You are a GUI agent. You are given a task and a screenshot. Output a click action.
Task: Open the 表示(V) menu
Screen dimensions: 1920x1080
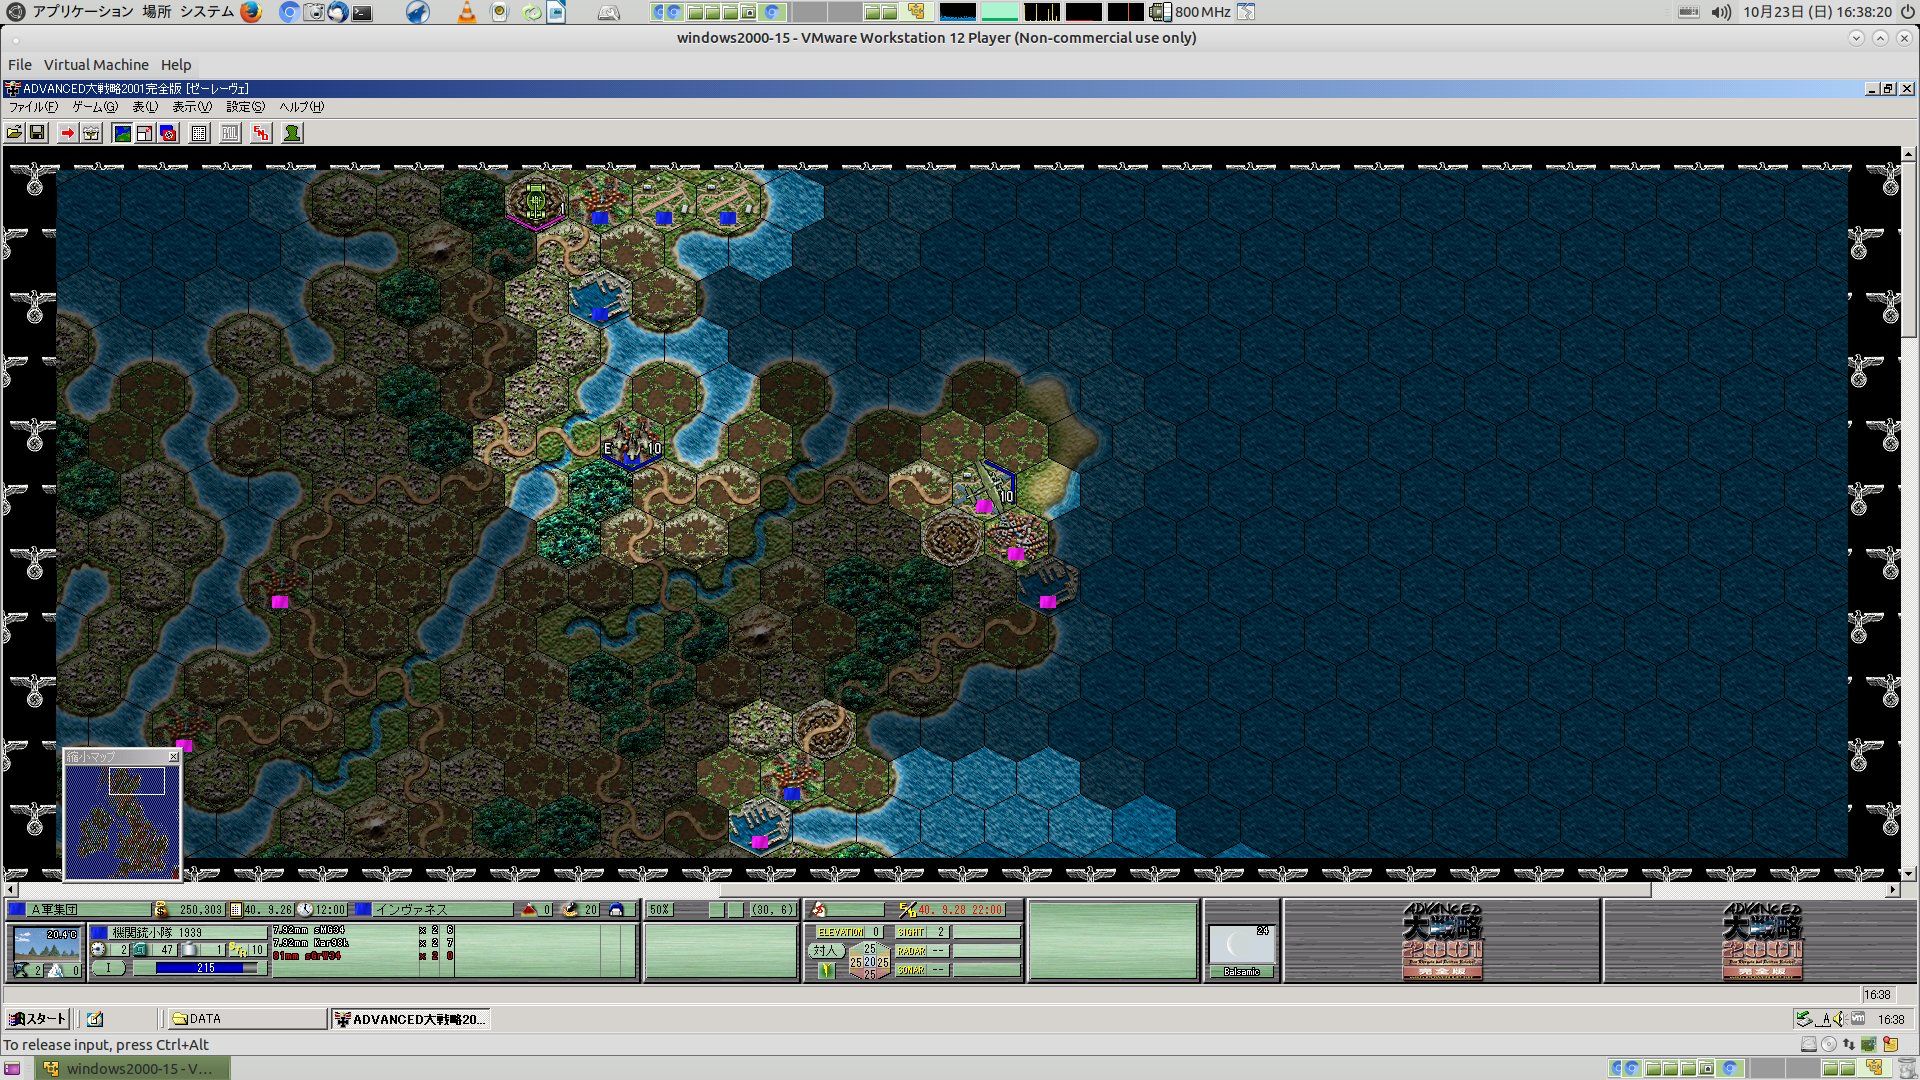point(192,107)
